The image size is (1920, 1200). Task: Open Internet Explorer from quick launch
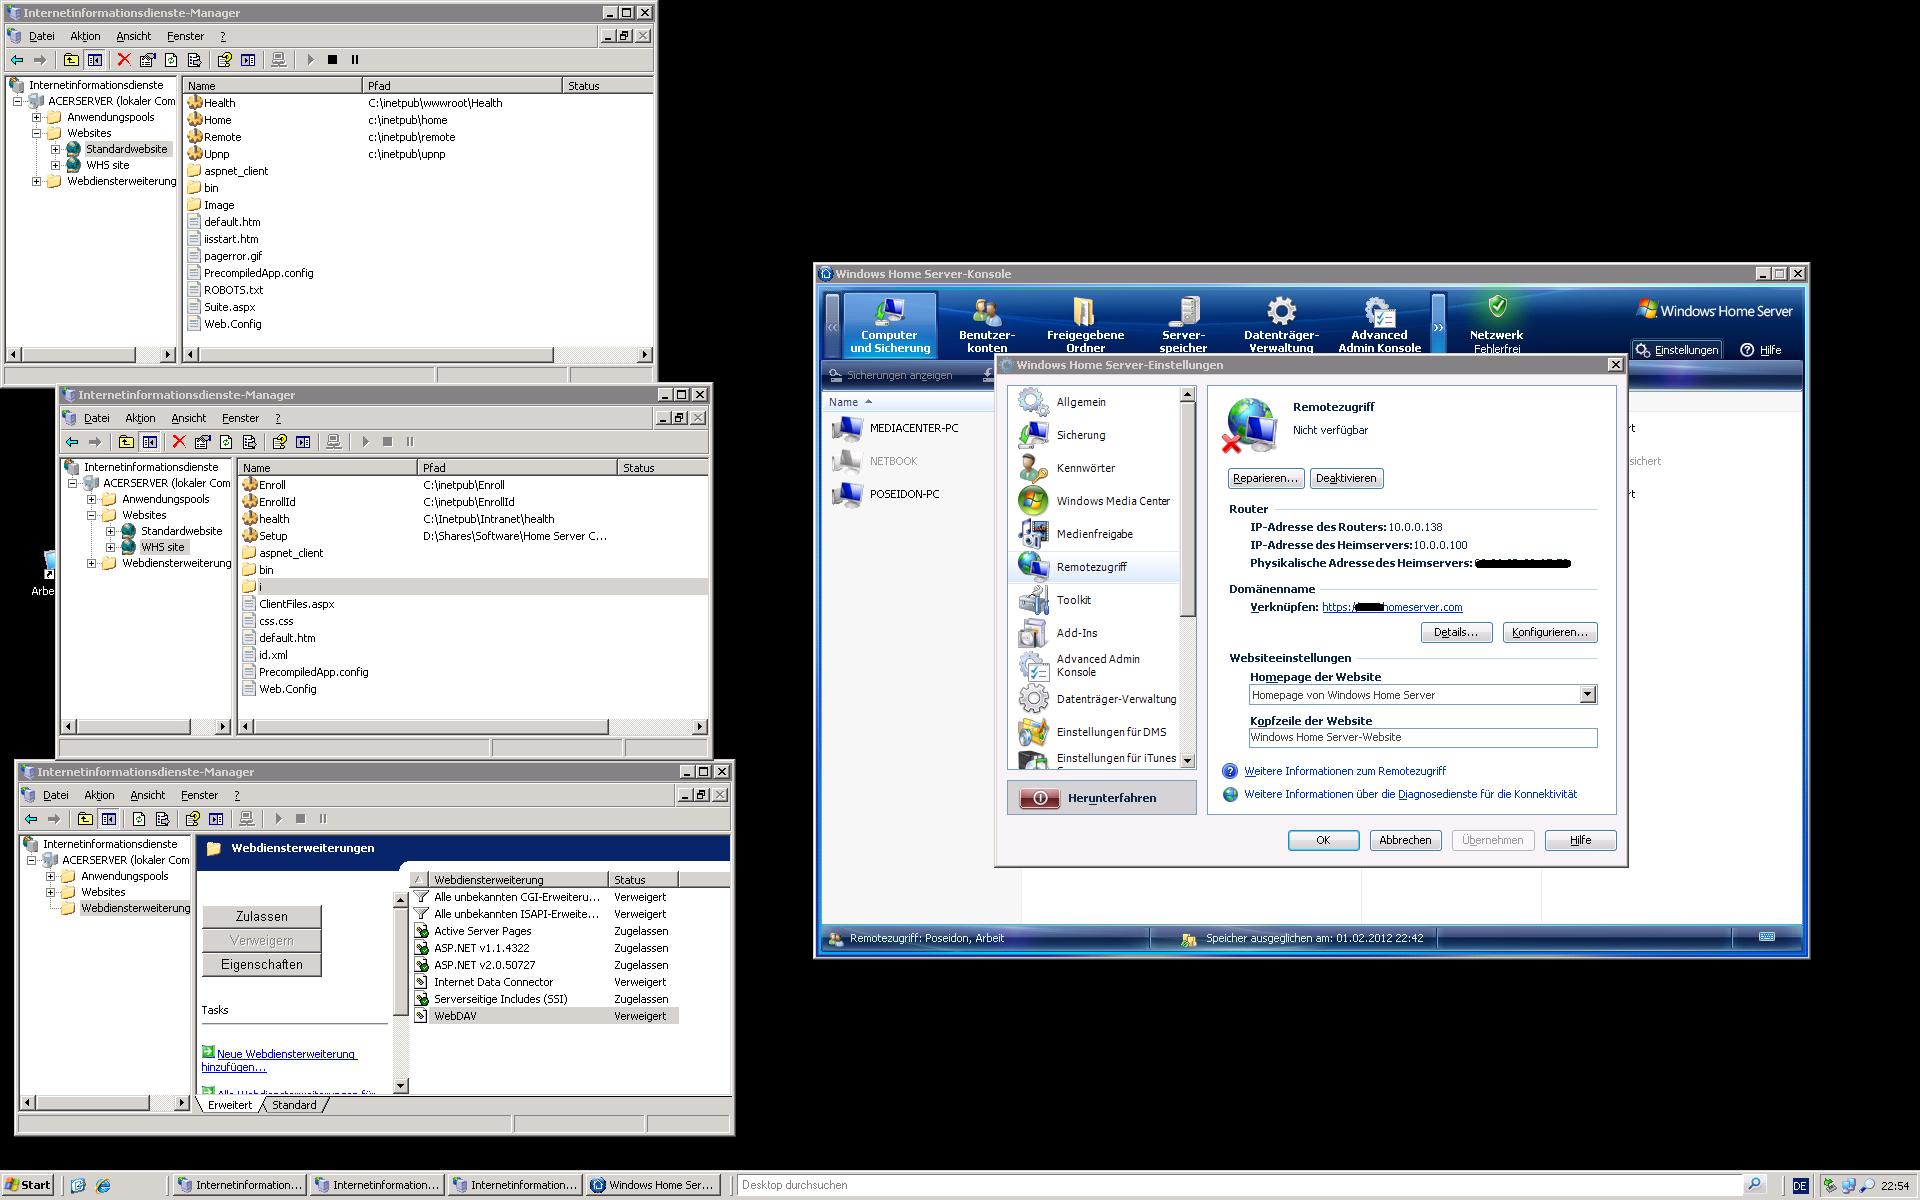point(103,1185)
